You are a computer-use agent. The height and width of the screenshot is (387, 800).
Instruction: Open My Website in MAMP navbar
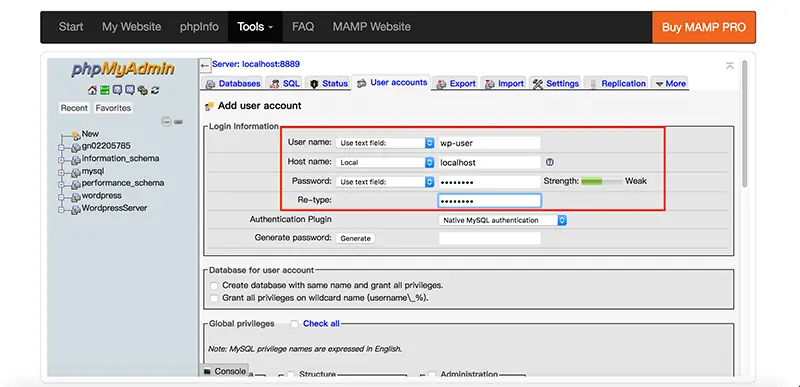click(x=131, y=27)
